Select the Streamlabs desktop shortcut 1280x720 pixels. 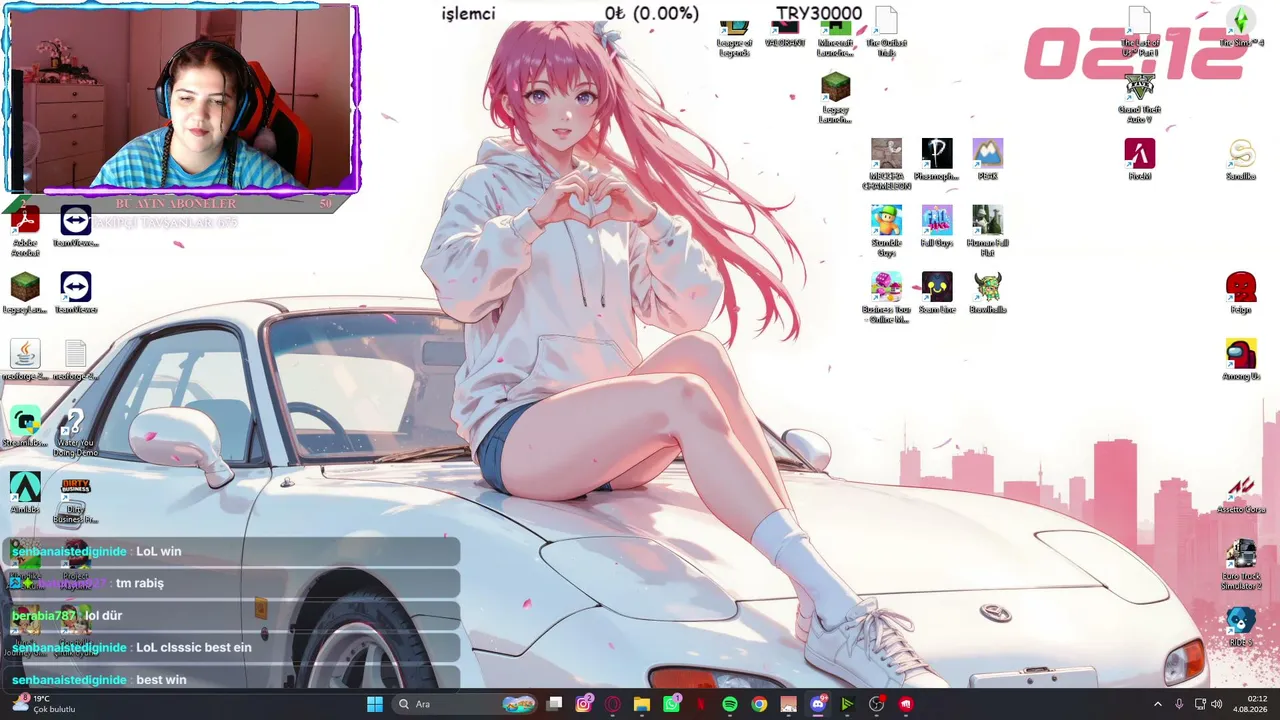25,426
